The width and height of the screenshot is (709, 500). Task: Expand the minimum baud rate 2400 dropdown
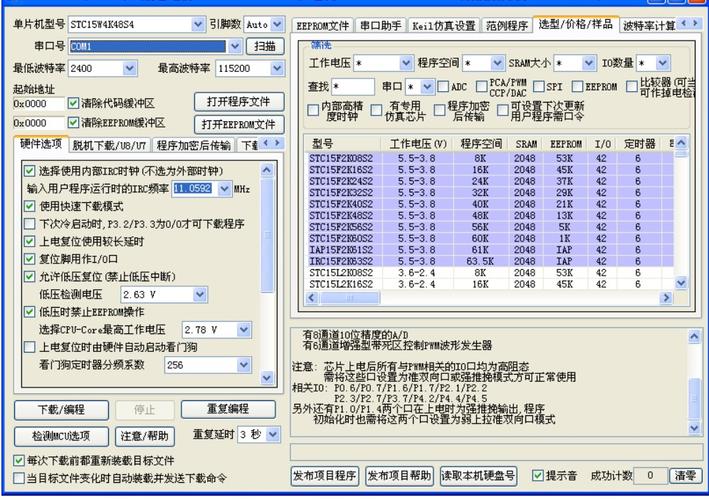129,68
